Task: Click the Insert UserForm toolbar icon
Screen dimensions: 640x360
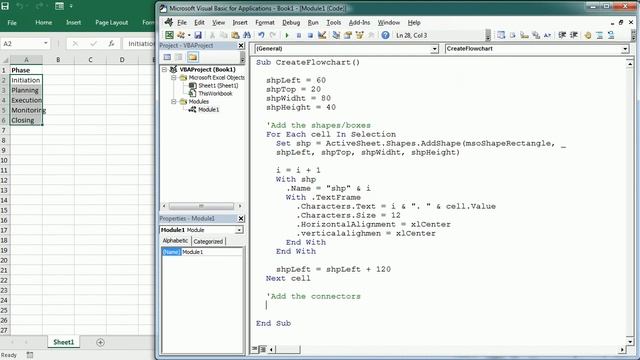Action: coord(180,36)
